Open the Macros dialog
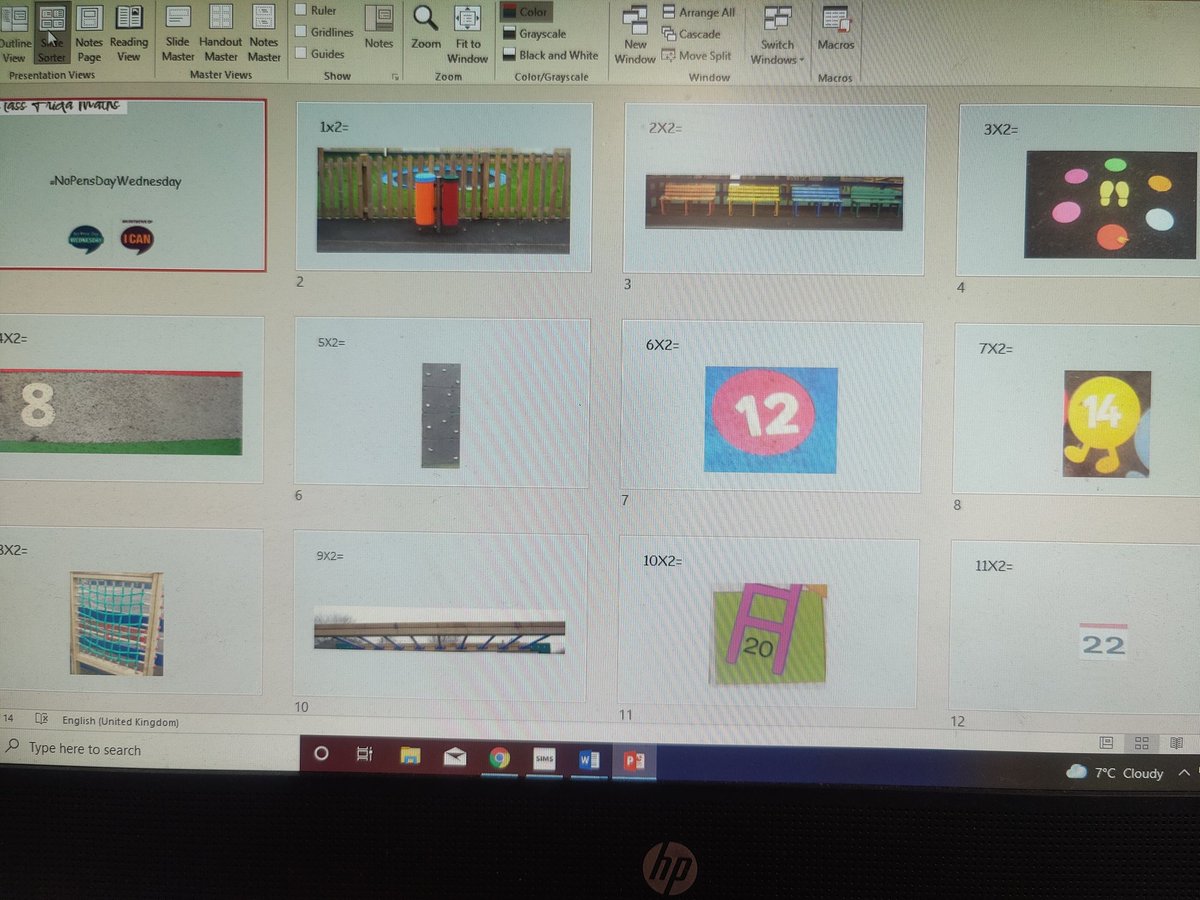Viewport: 1200px width, 900px height. point(835,28)
